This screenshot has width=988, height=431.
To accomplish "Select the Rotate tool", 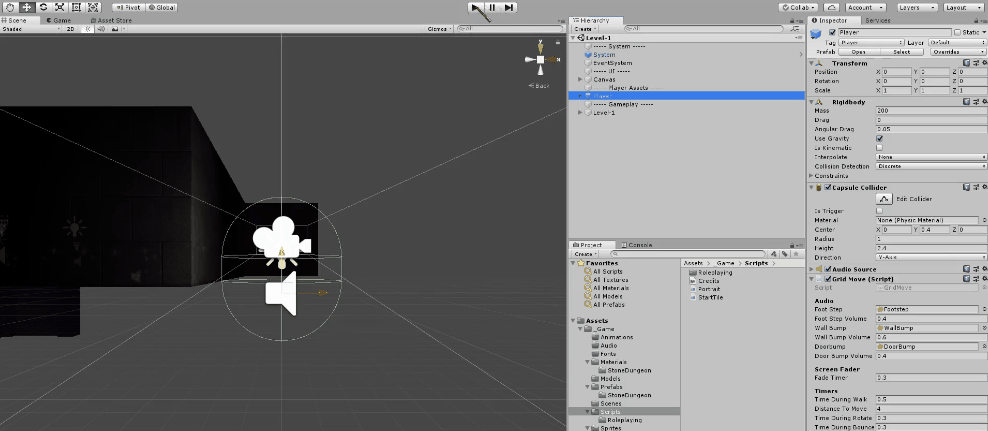I will pos(43,7).
